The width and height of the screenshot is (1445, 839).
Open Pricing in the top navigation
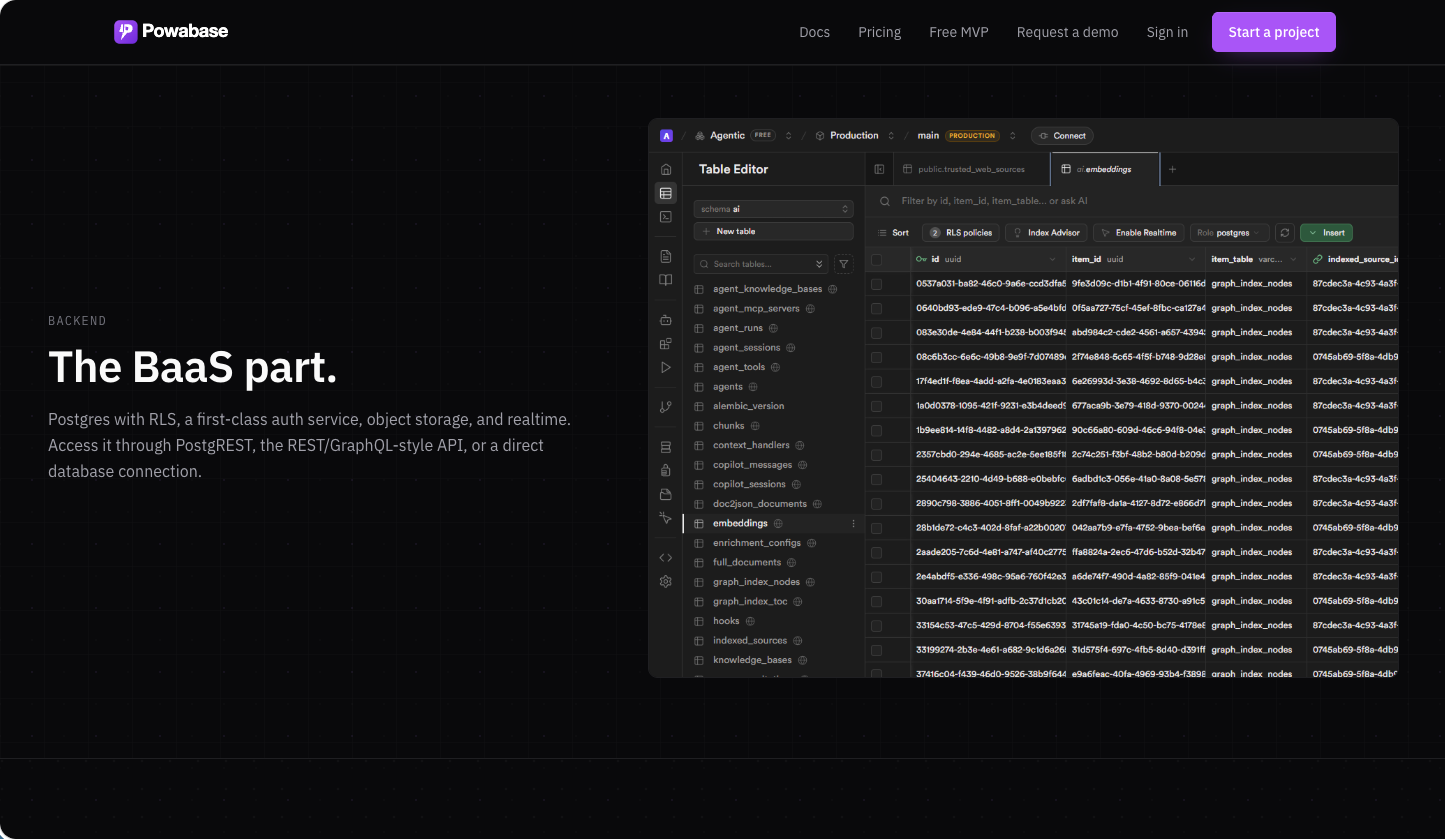879,32
